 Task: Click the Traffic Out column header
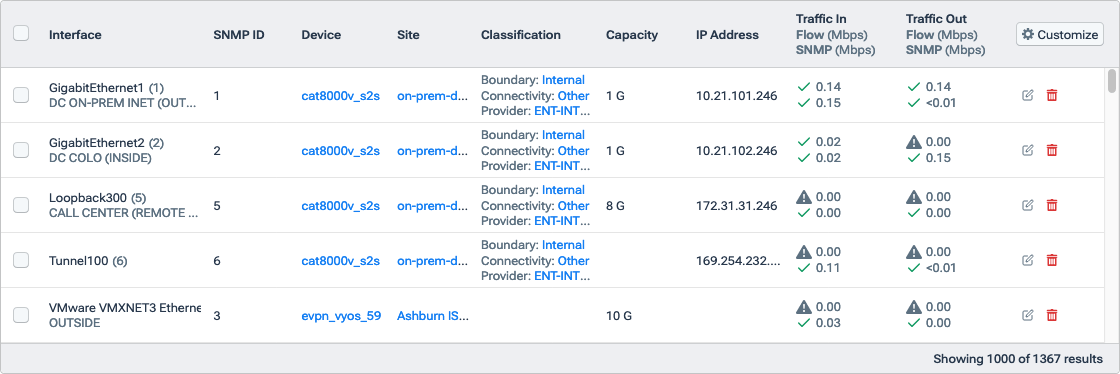click(936, 19)
